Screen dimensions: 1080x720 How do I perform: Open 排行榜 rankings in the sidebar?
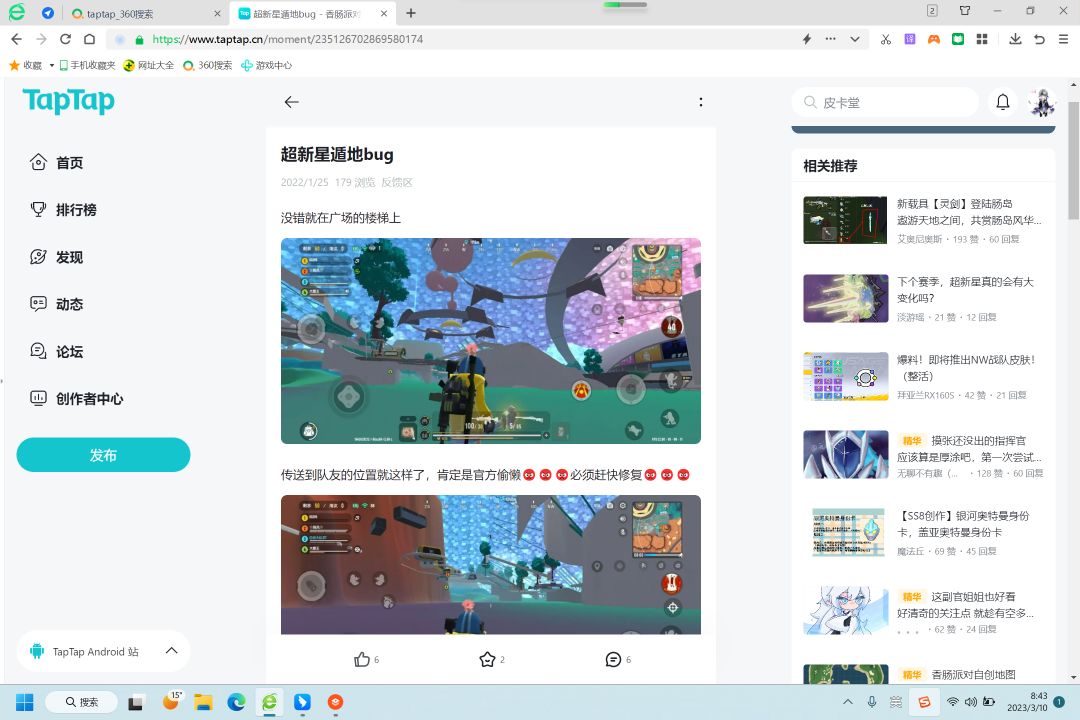pyautogui.click(x=63, y=209)
